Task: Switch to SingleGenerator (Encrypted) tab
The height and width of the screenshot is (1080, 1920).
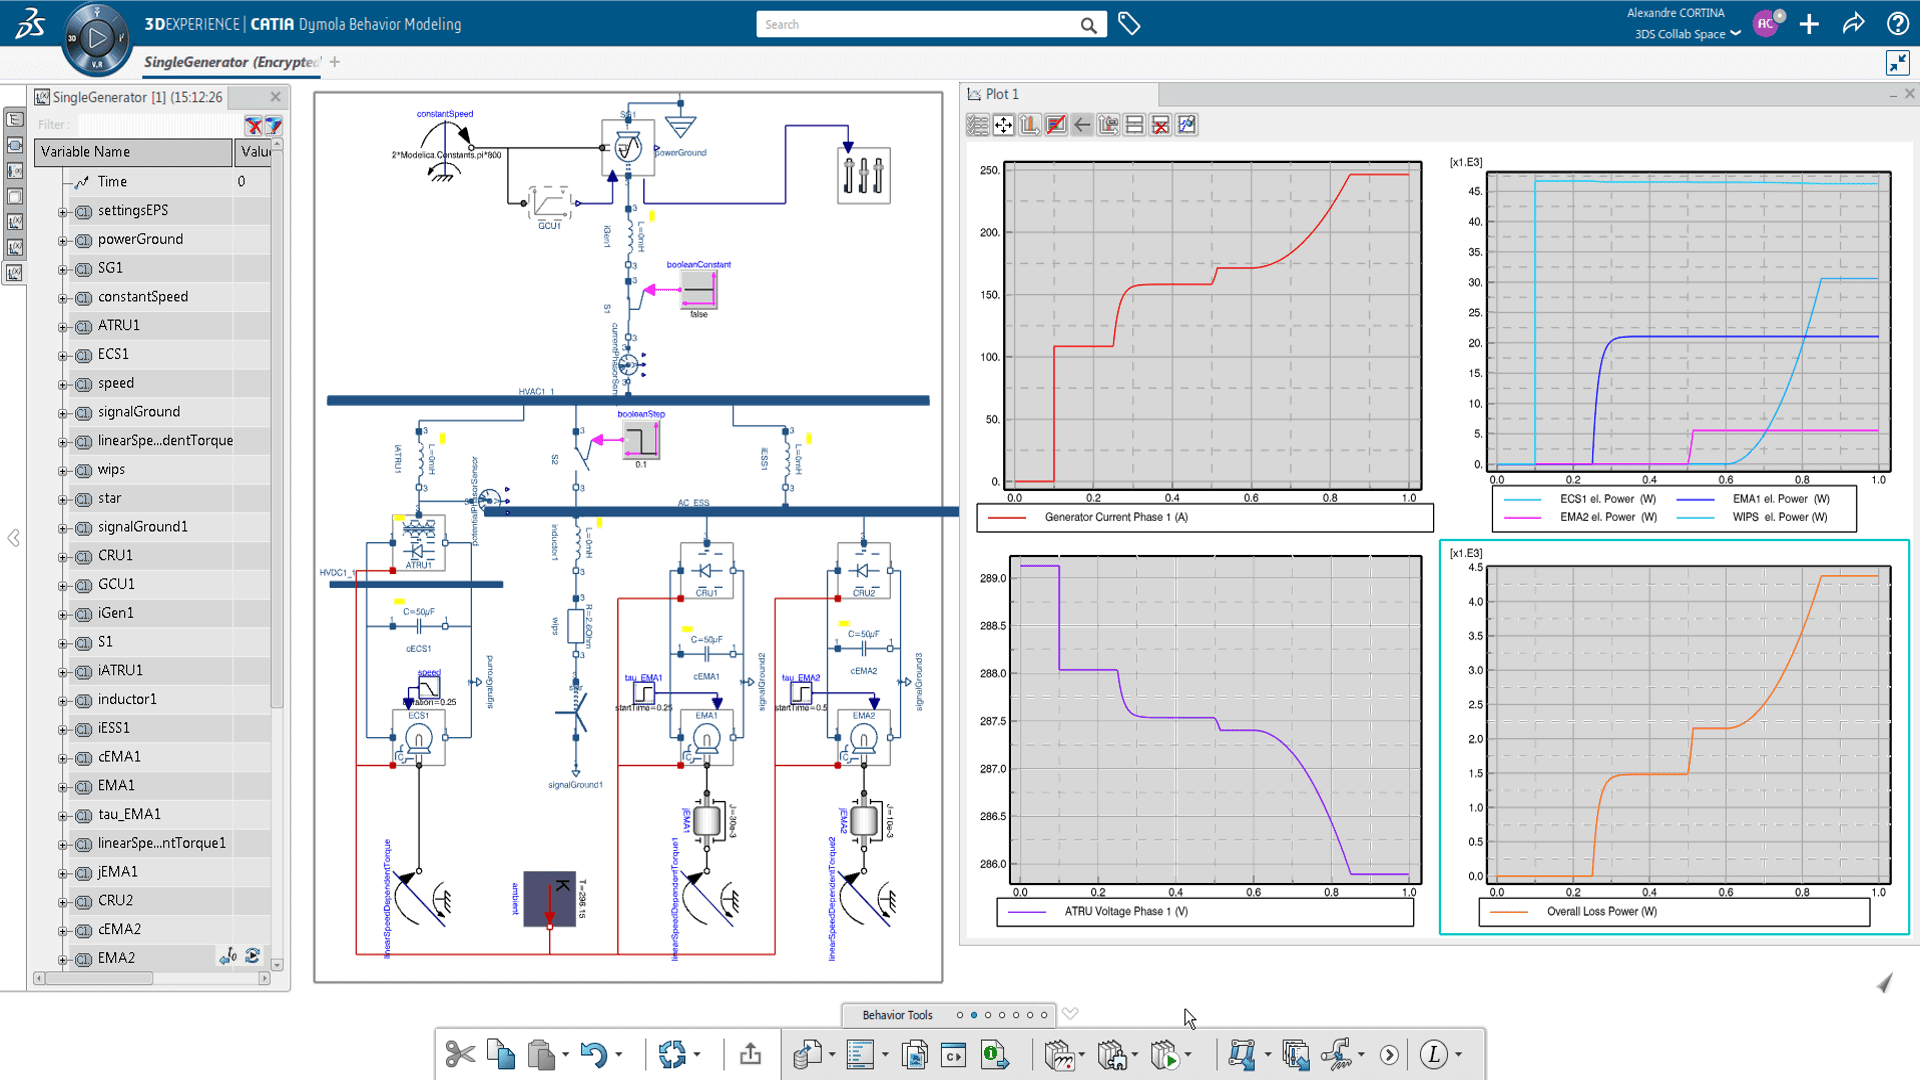Action: [x=231, y=62]
